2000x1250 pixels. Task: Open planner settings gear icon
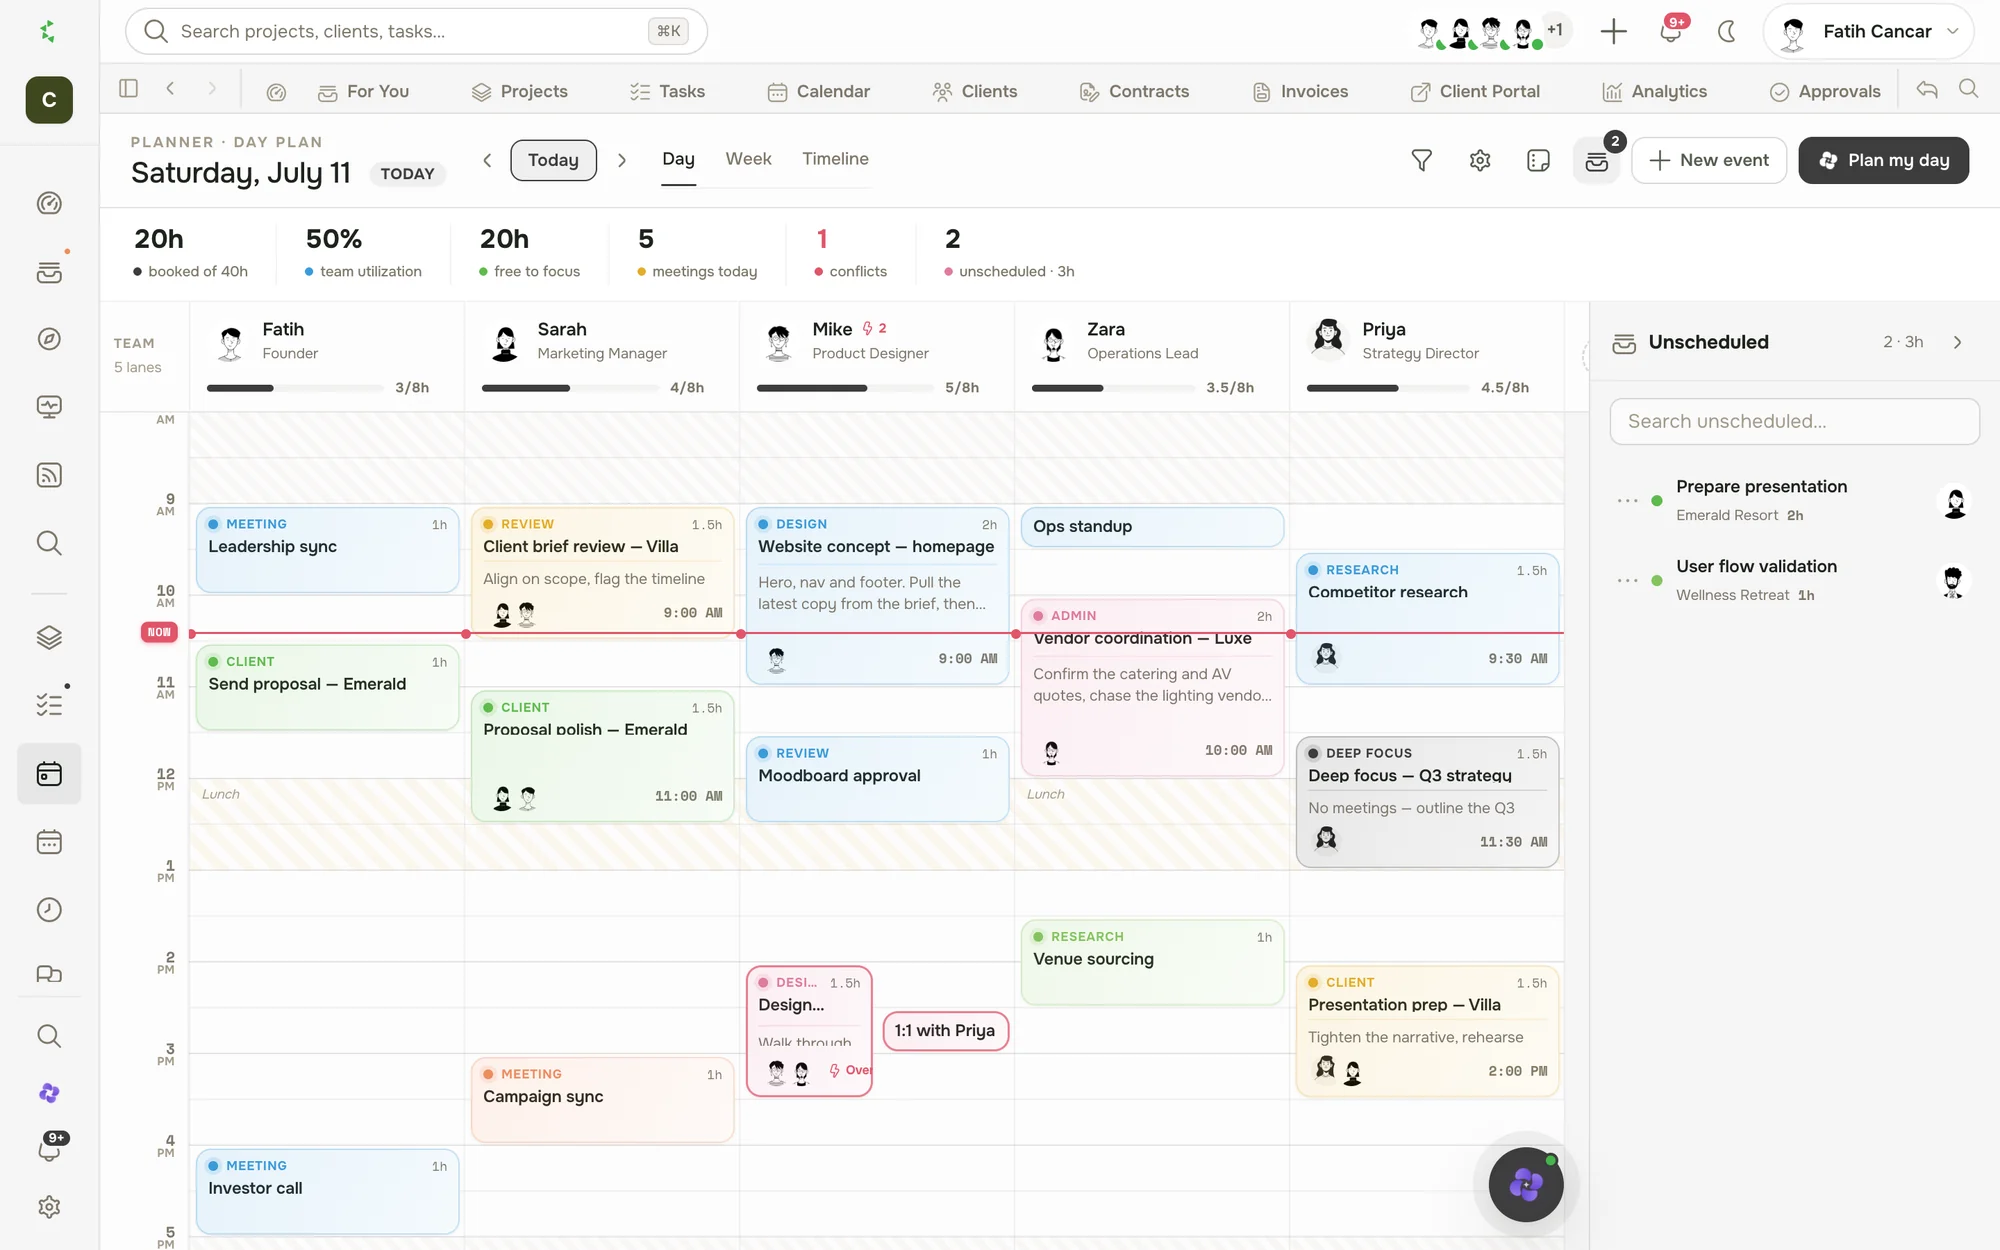click(x=1480, y=160)
